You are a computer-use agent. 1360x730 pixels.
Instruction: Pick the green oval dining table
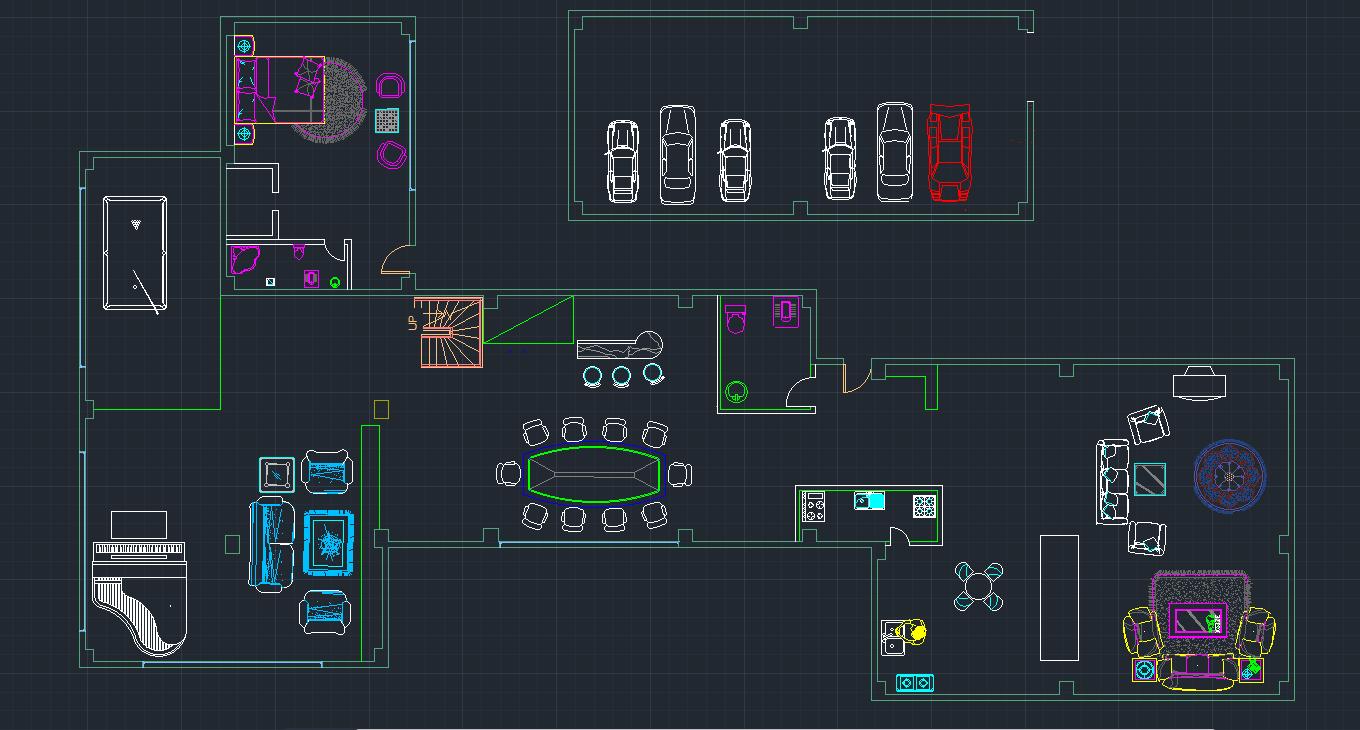(x=594, y=474)
